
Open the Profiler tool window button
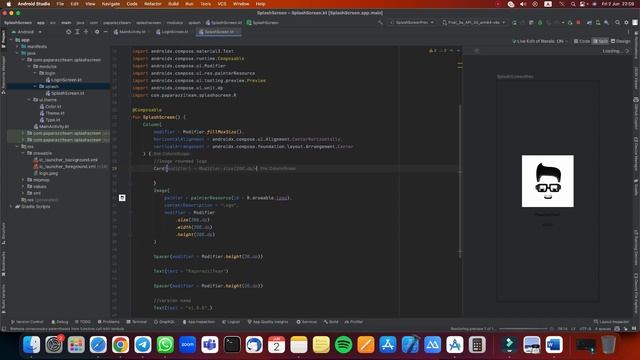(x=353, y=322)
